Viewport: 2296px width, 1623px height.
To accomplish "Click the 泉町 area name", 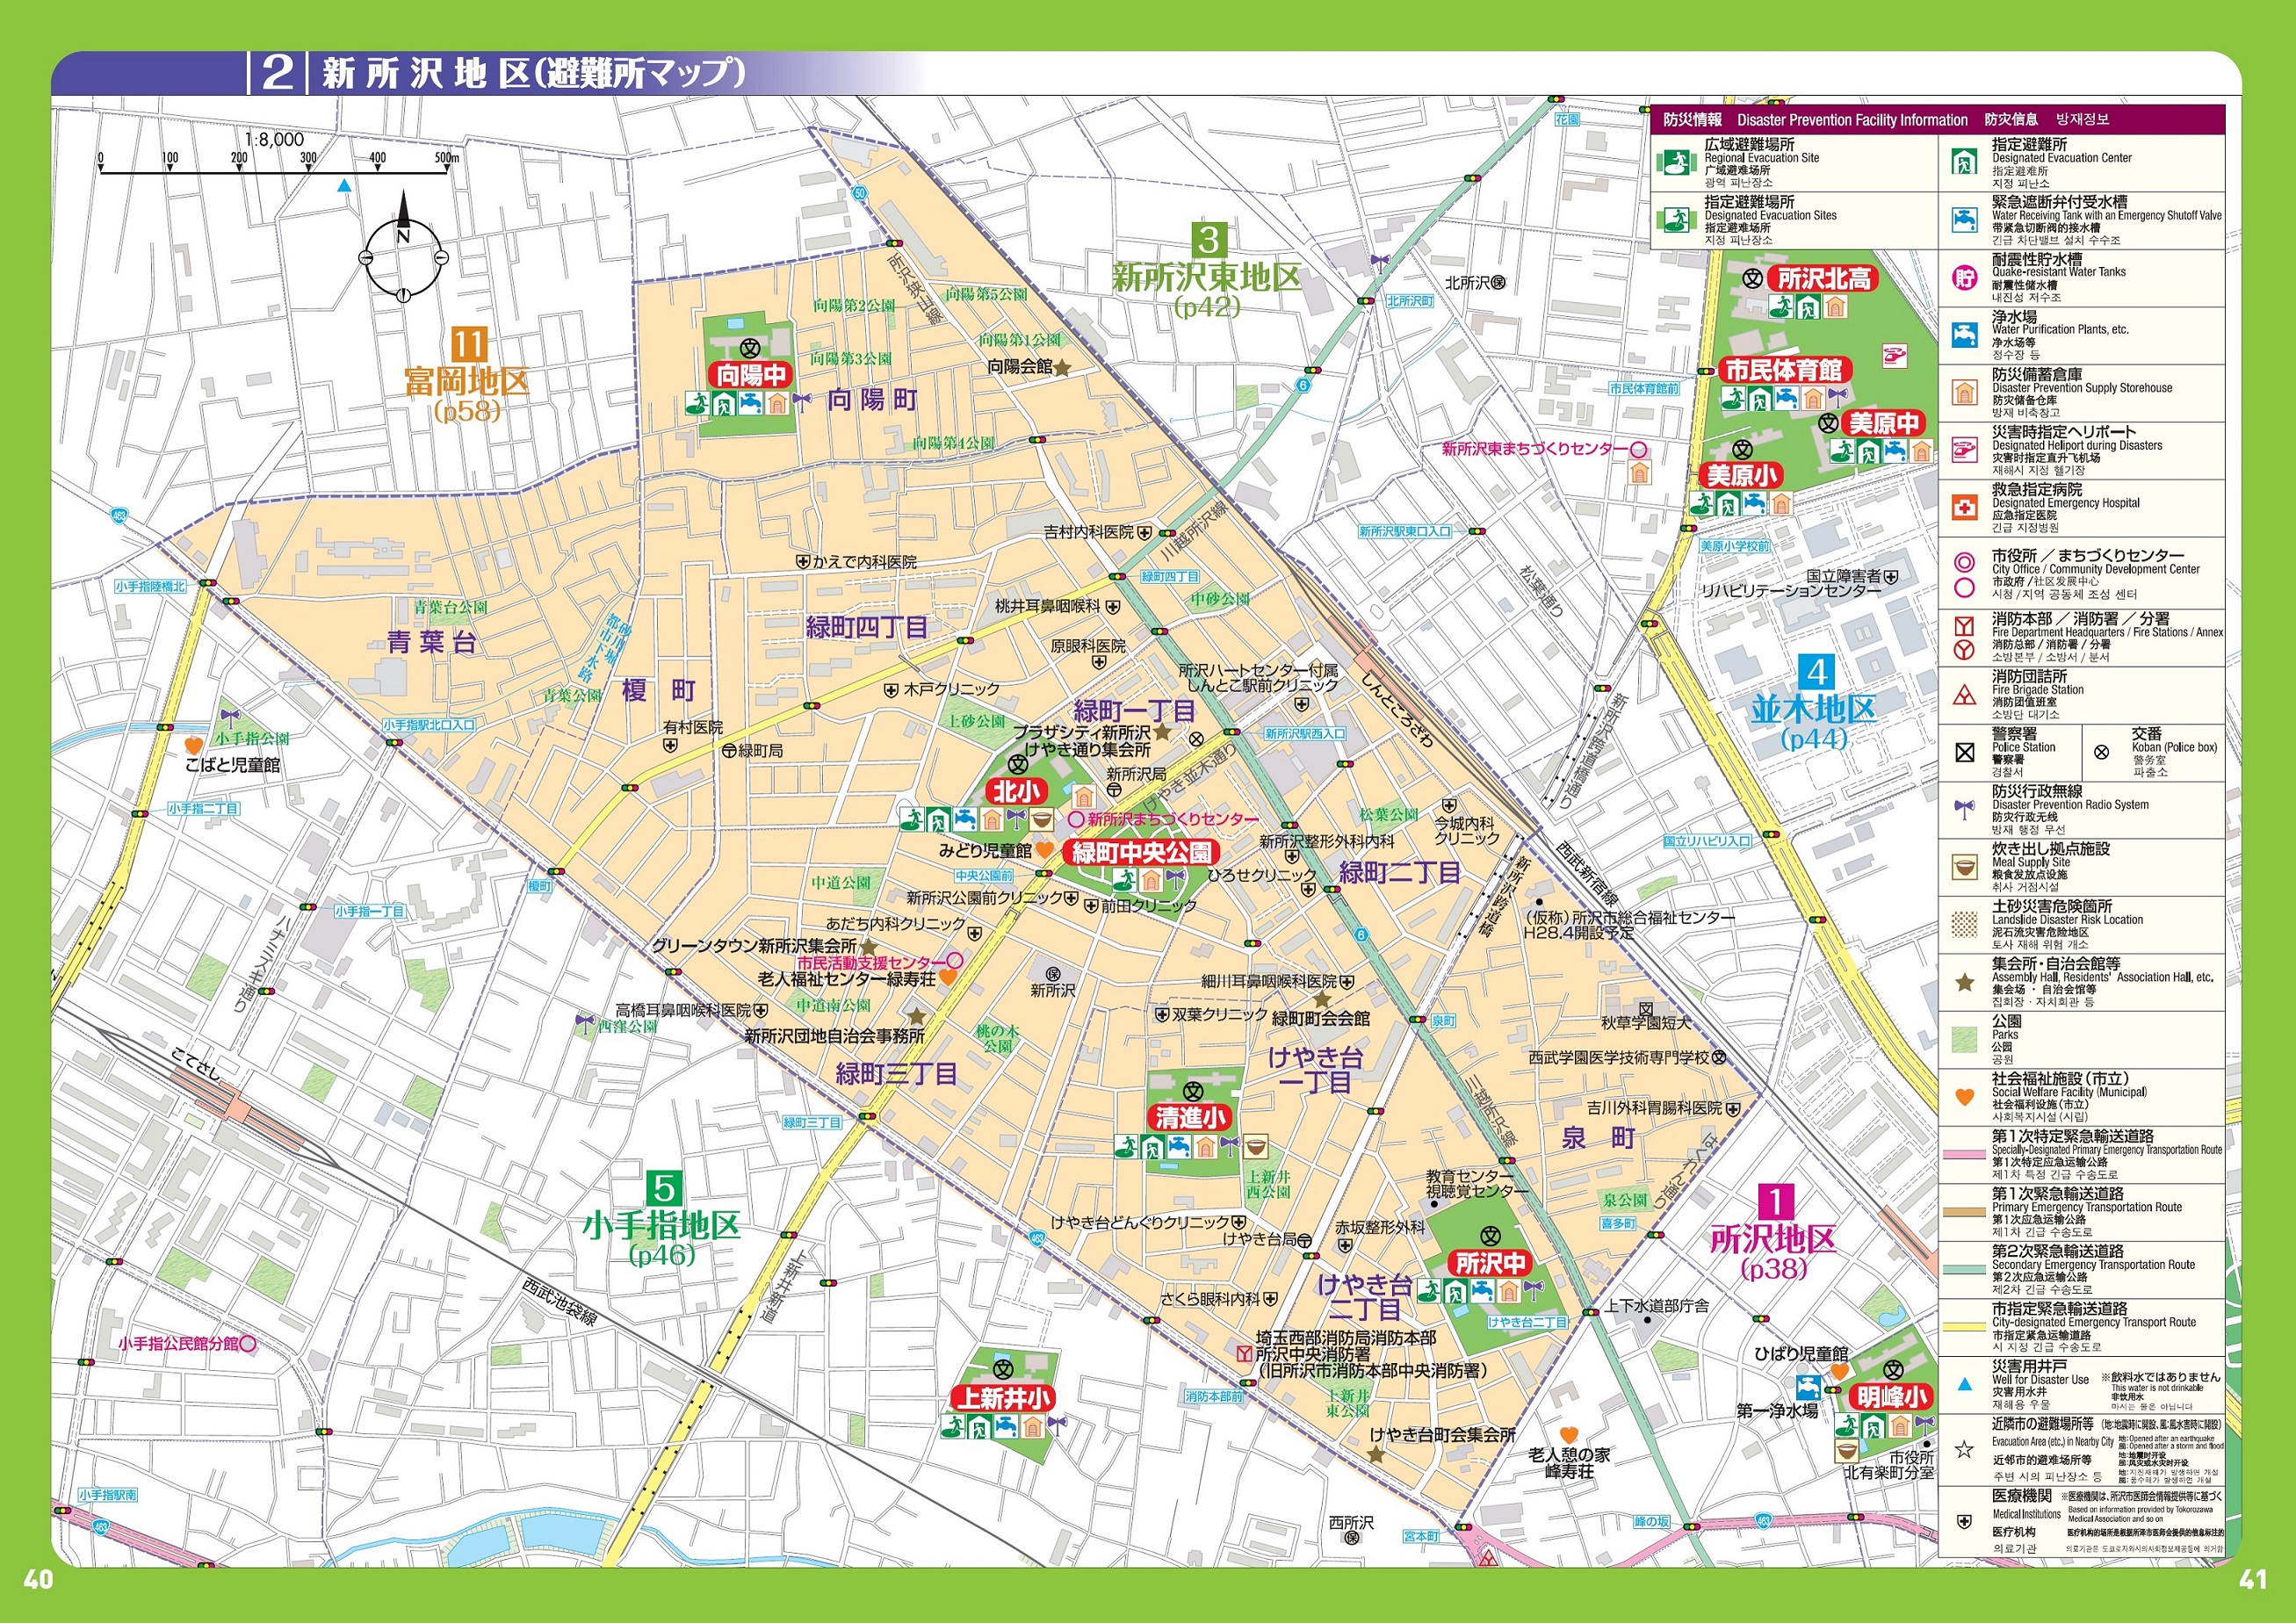I will pyautogui.click(x=1598, y=1138).
